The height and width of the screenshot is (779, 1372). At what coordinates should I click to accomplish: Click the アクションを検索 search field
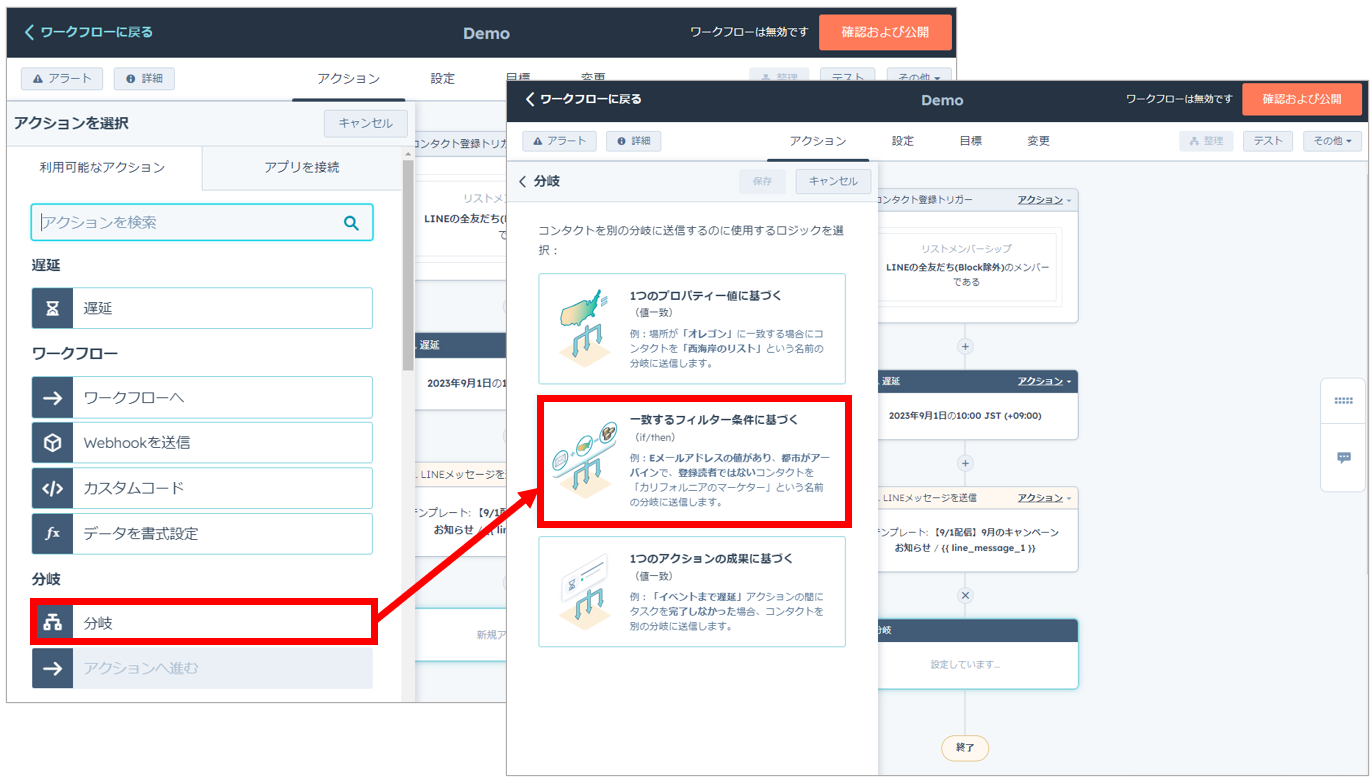[188, 223]
